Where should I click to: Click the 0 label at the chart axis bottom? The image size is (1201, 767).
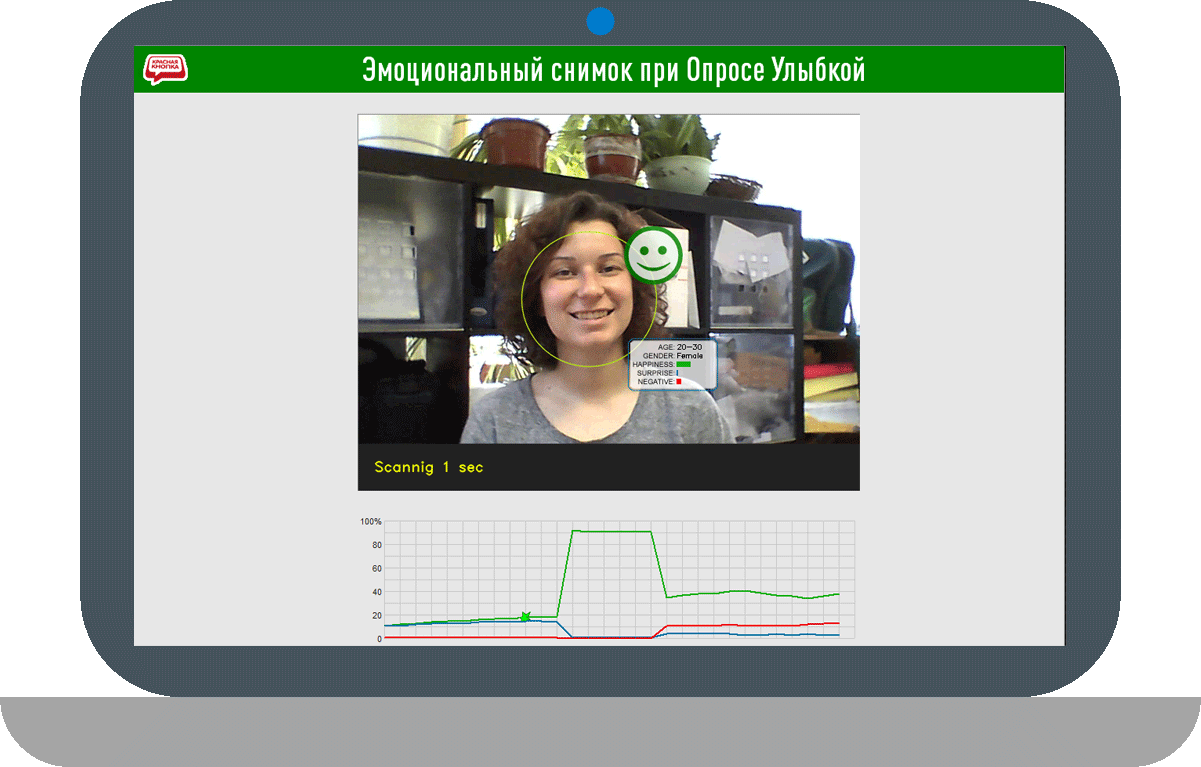379,638
